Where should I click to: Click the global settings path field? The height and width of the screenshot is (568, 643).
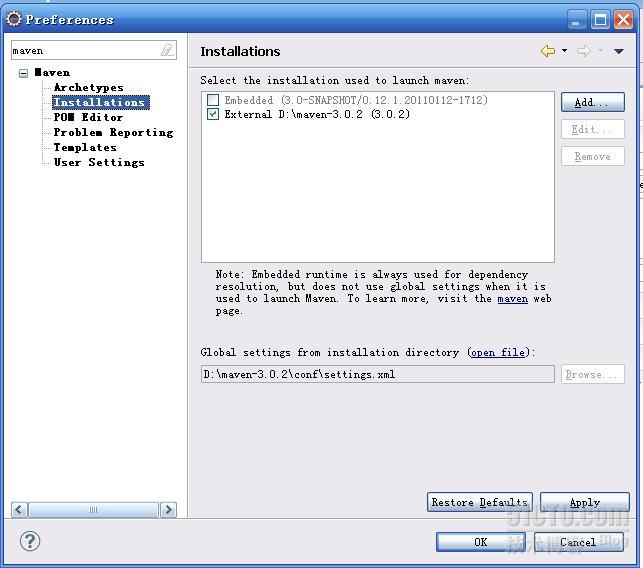(378, 374)
